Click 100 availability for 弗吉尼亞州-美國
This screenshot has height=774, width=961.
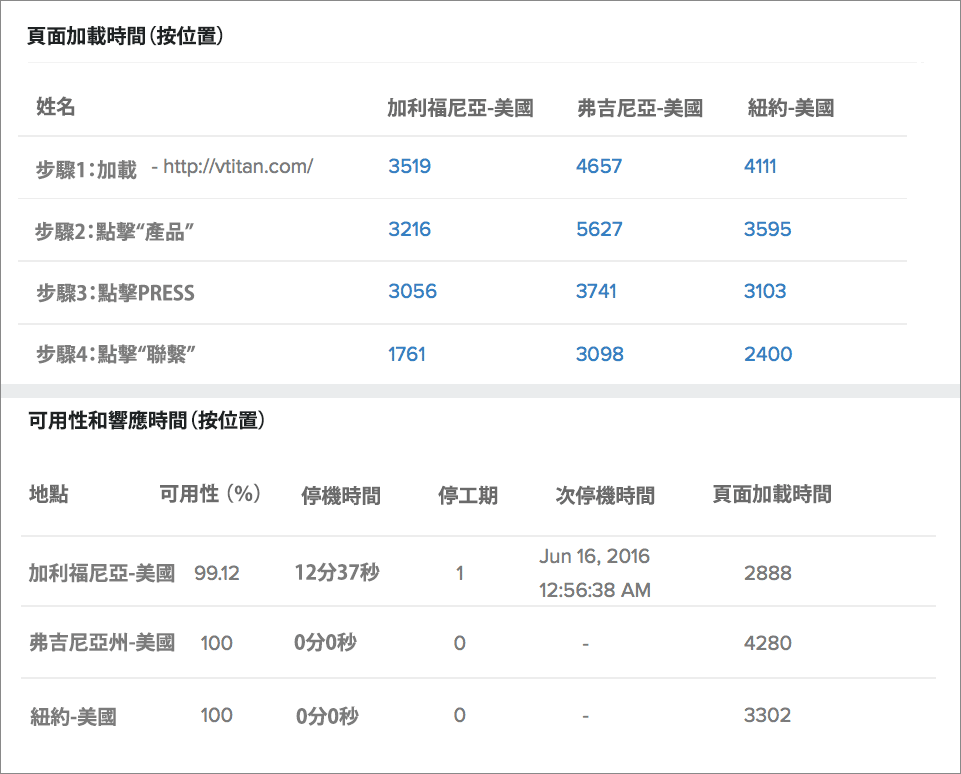216,643
